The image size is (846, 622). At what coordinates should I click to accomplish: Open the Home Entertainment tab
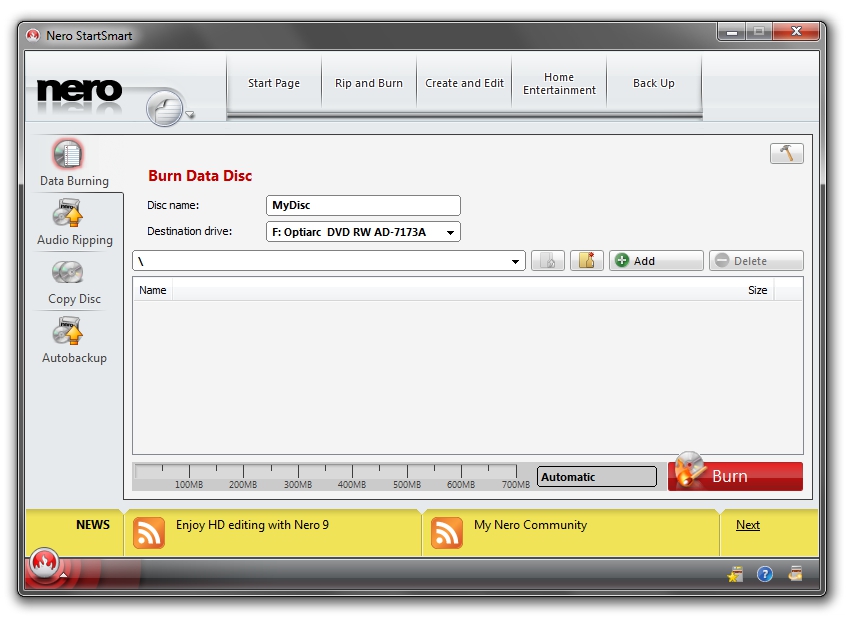tap(559, 83)
